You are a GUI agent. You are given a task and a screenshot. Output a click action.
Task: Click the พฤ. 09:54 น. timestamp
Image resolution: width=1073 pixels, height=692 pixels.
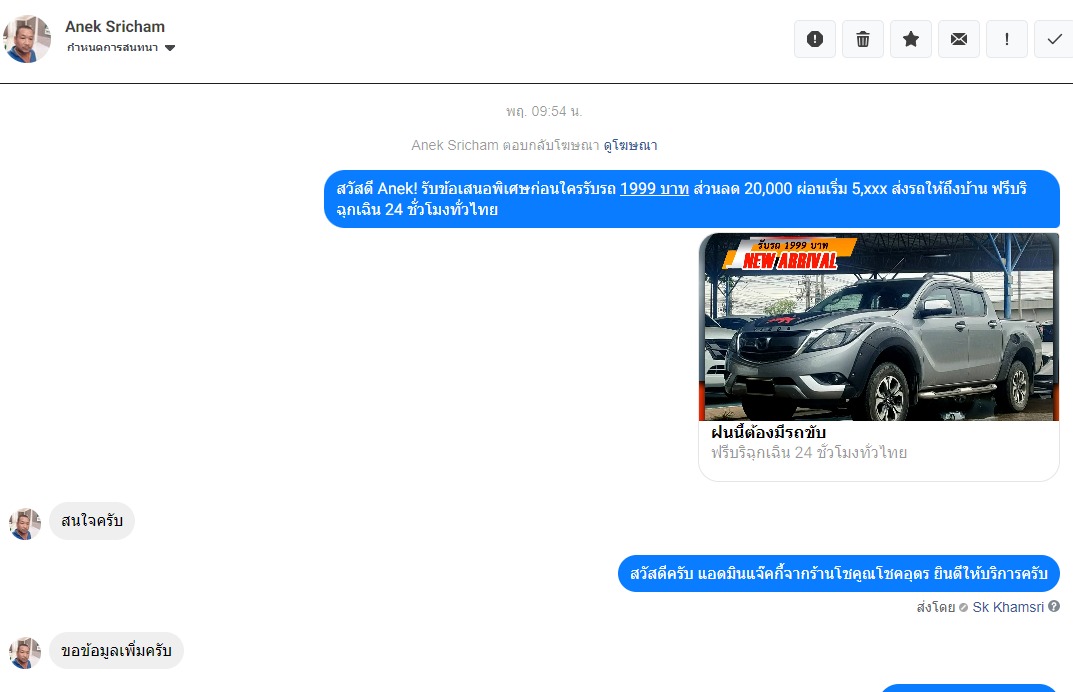pos(544,111)
